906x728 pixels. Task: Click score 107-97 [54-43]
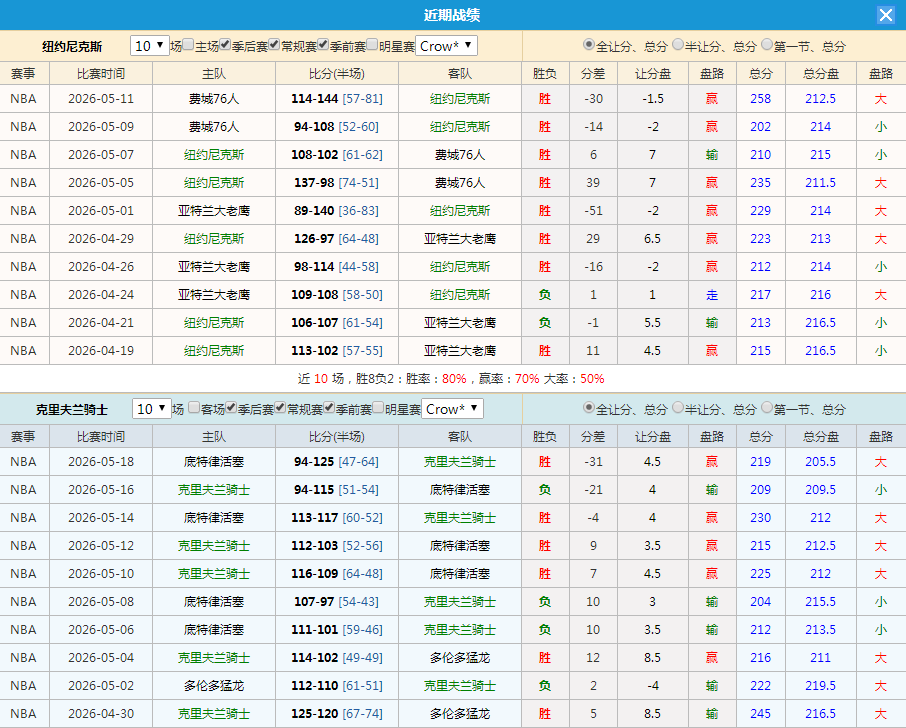pos(337,602)
